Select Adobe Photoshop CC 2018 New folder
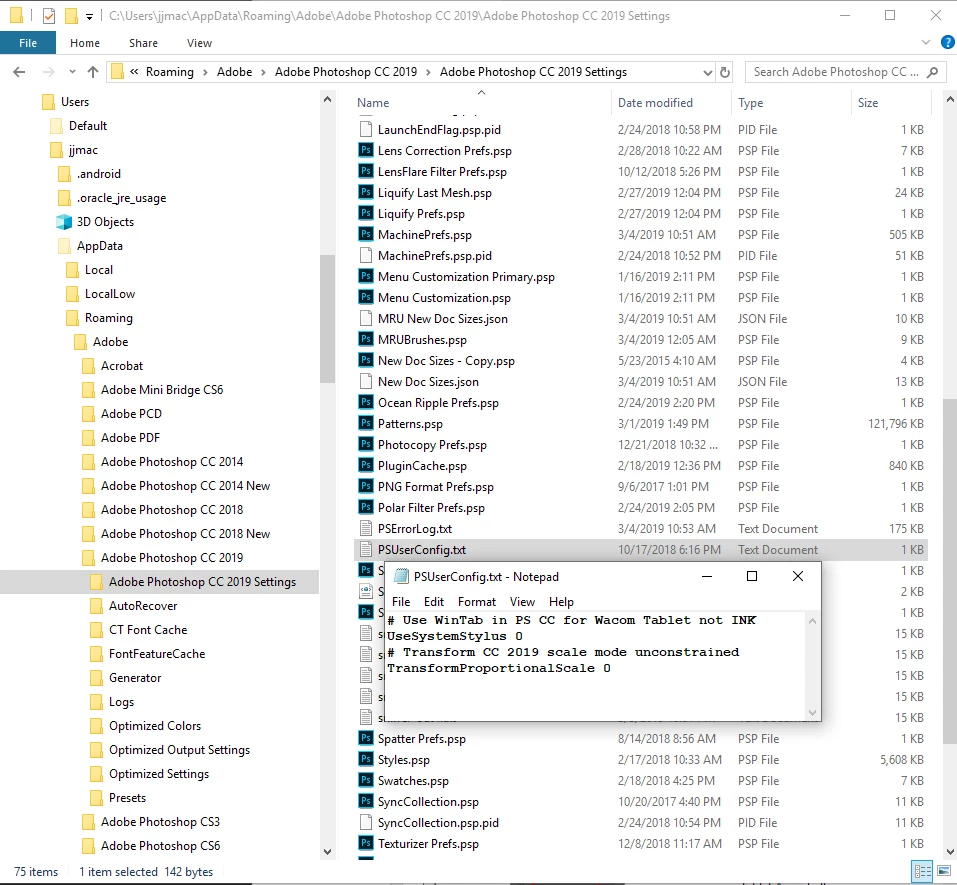This screenshot has height=885, width=957. click(x=186, y=533)
